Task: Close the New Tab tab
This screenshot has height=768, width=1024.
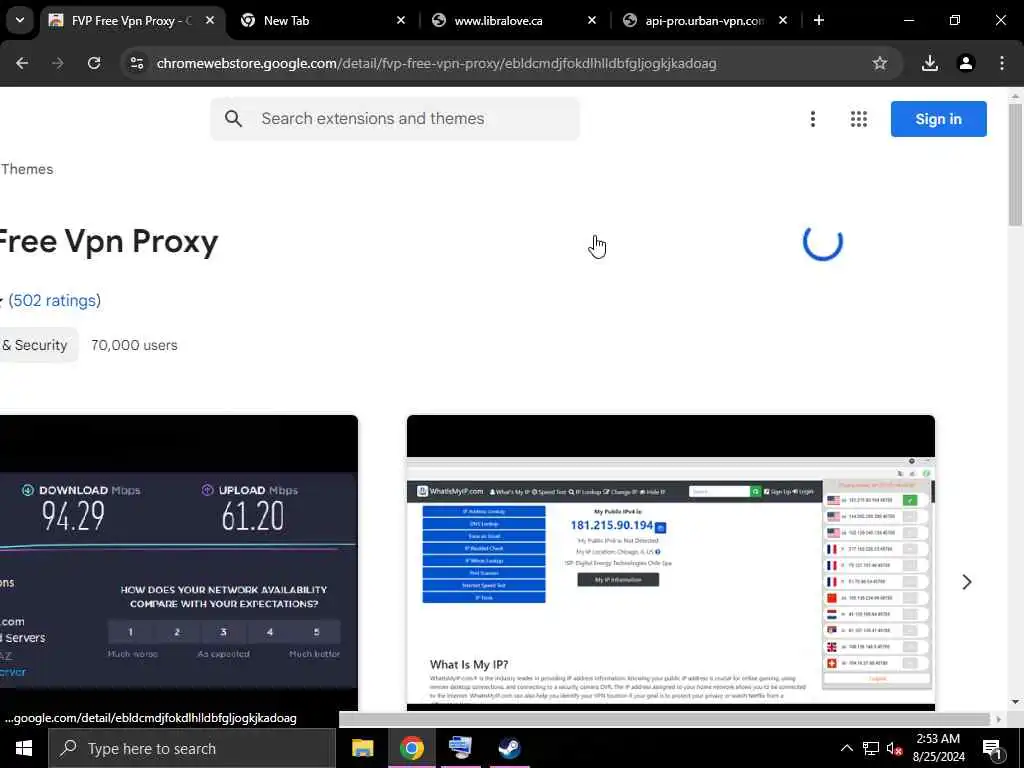Action: click(401, 21)
